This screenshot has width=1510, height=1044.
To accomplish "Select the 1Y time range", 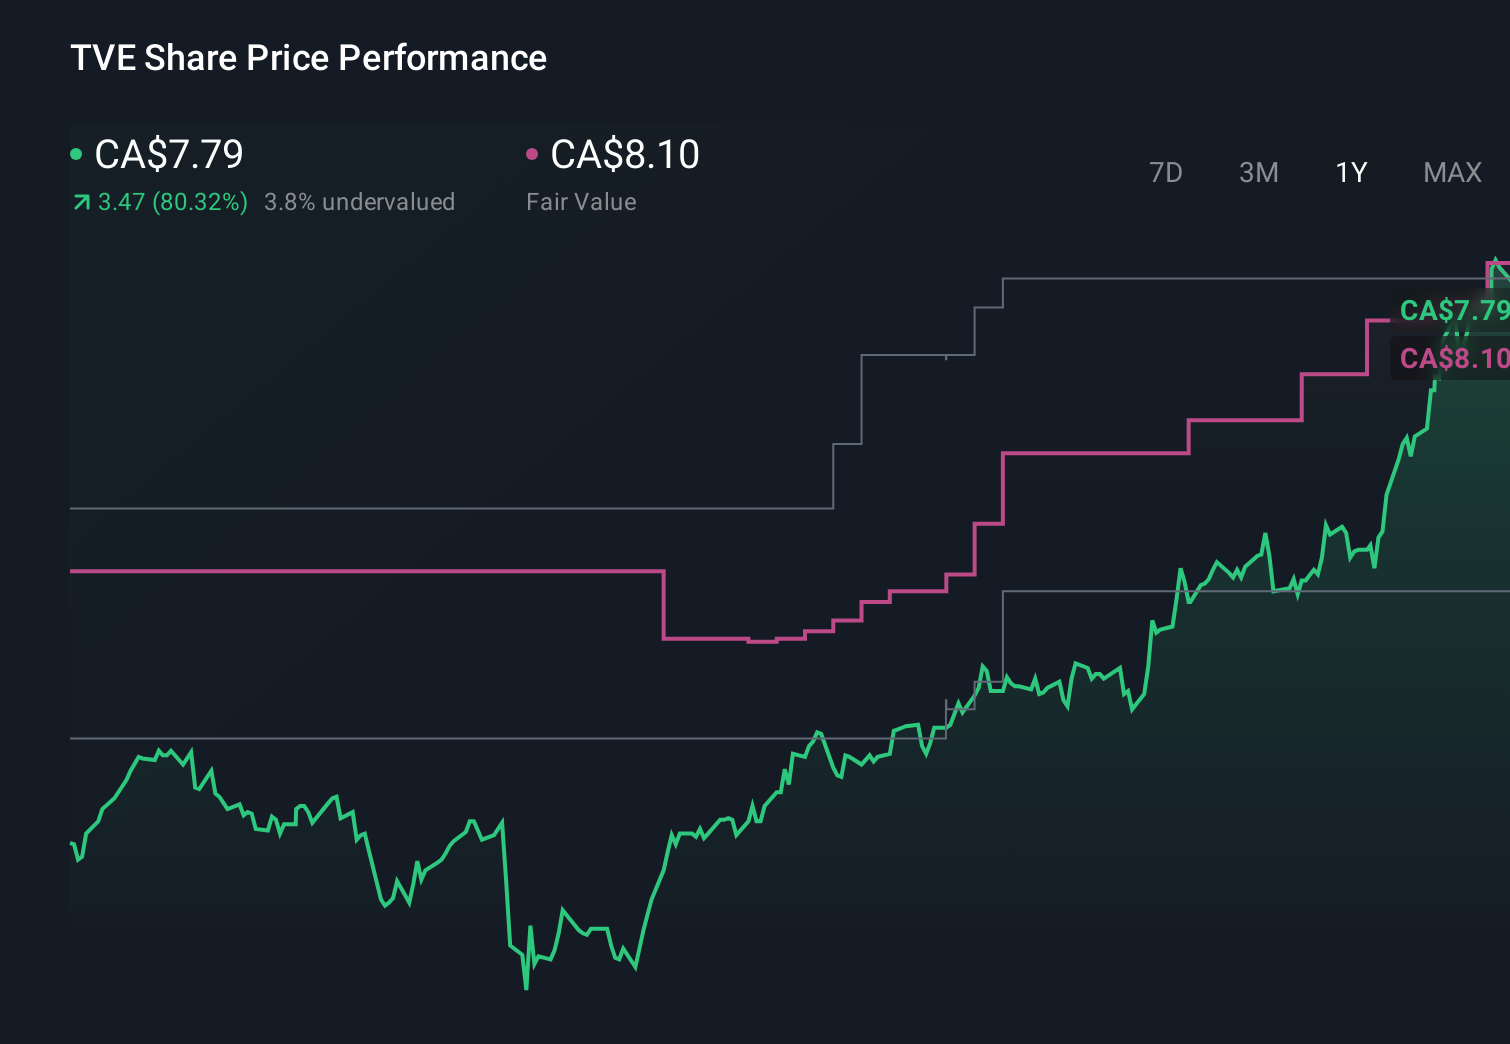I will pyautogui.click(x=1350, y=172).
